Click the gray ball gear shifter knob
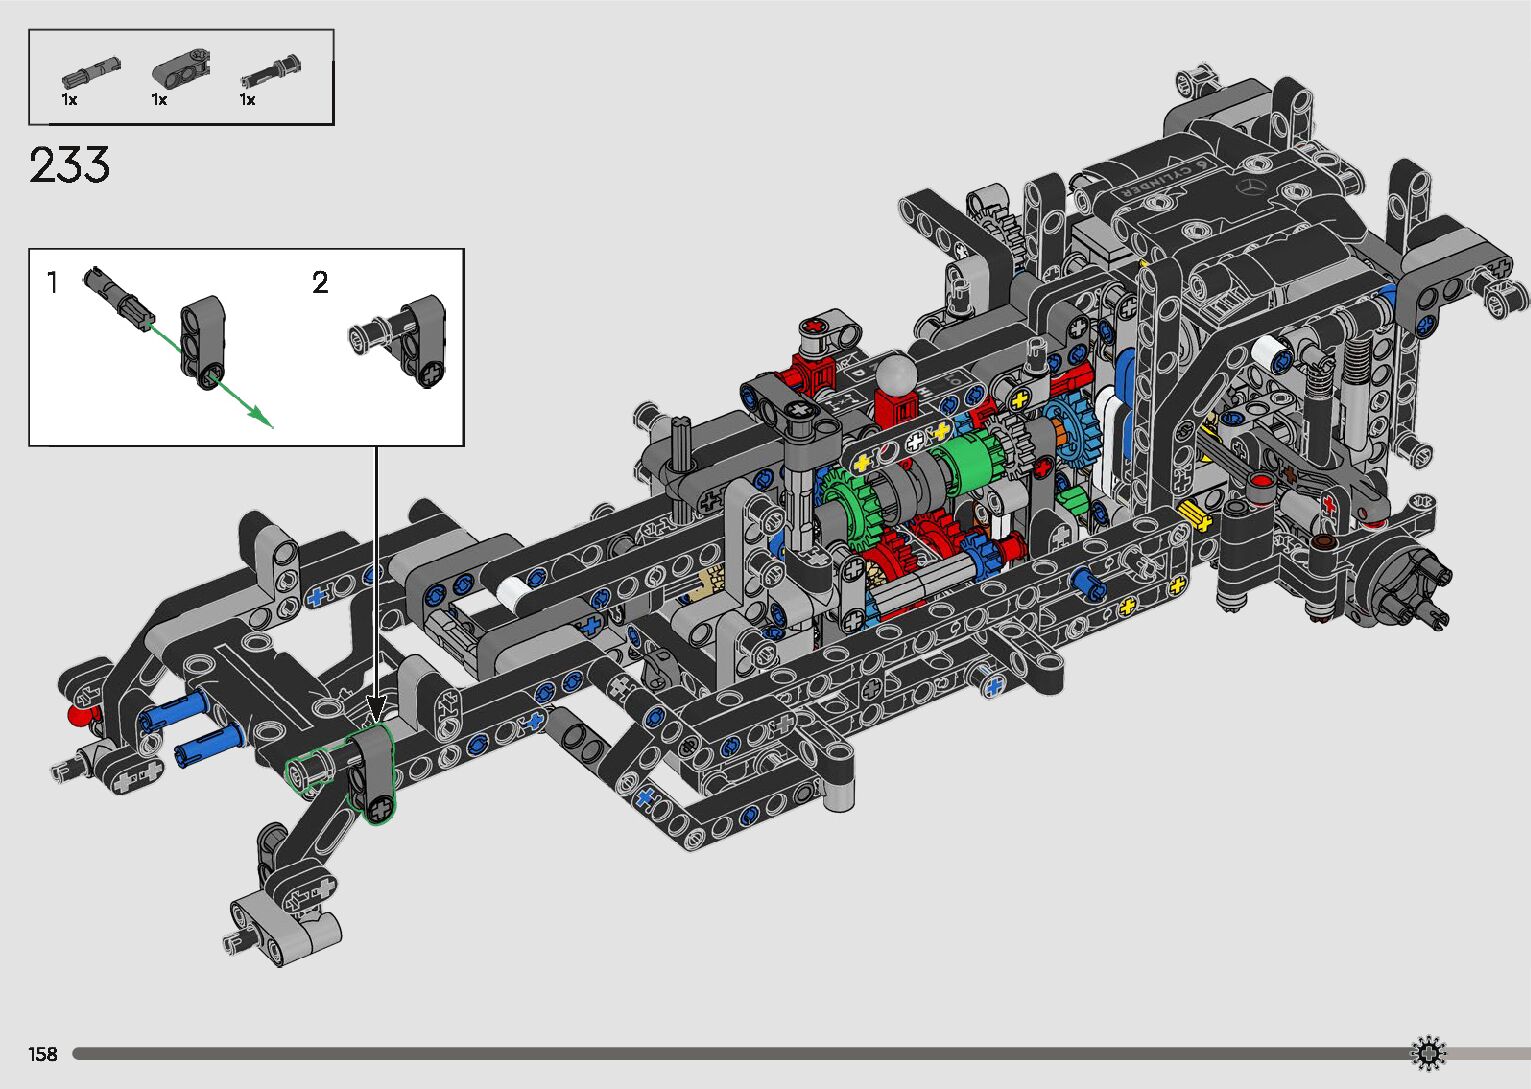The height and width of the screenshot is (1089, 1531). coord(897,375)
